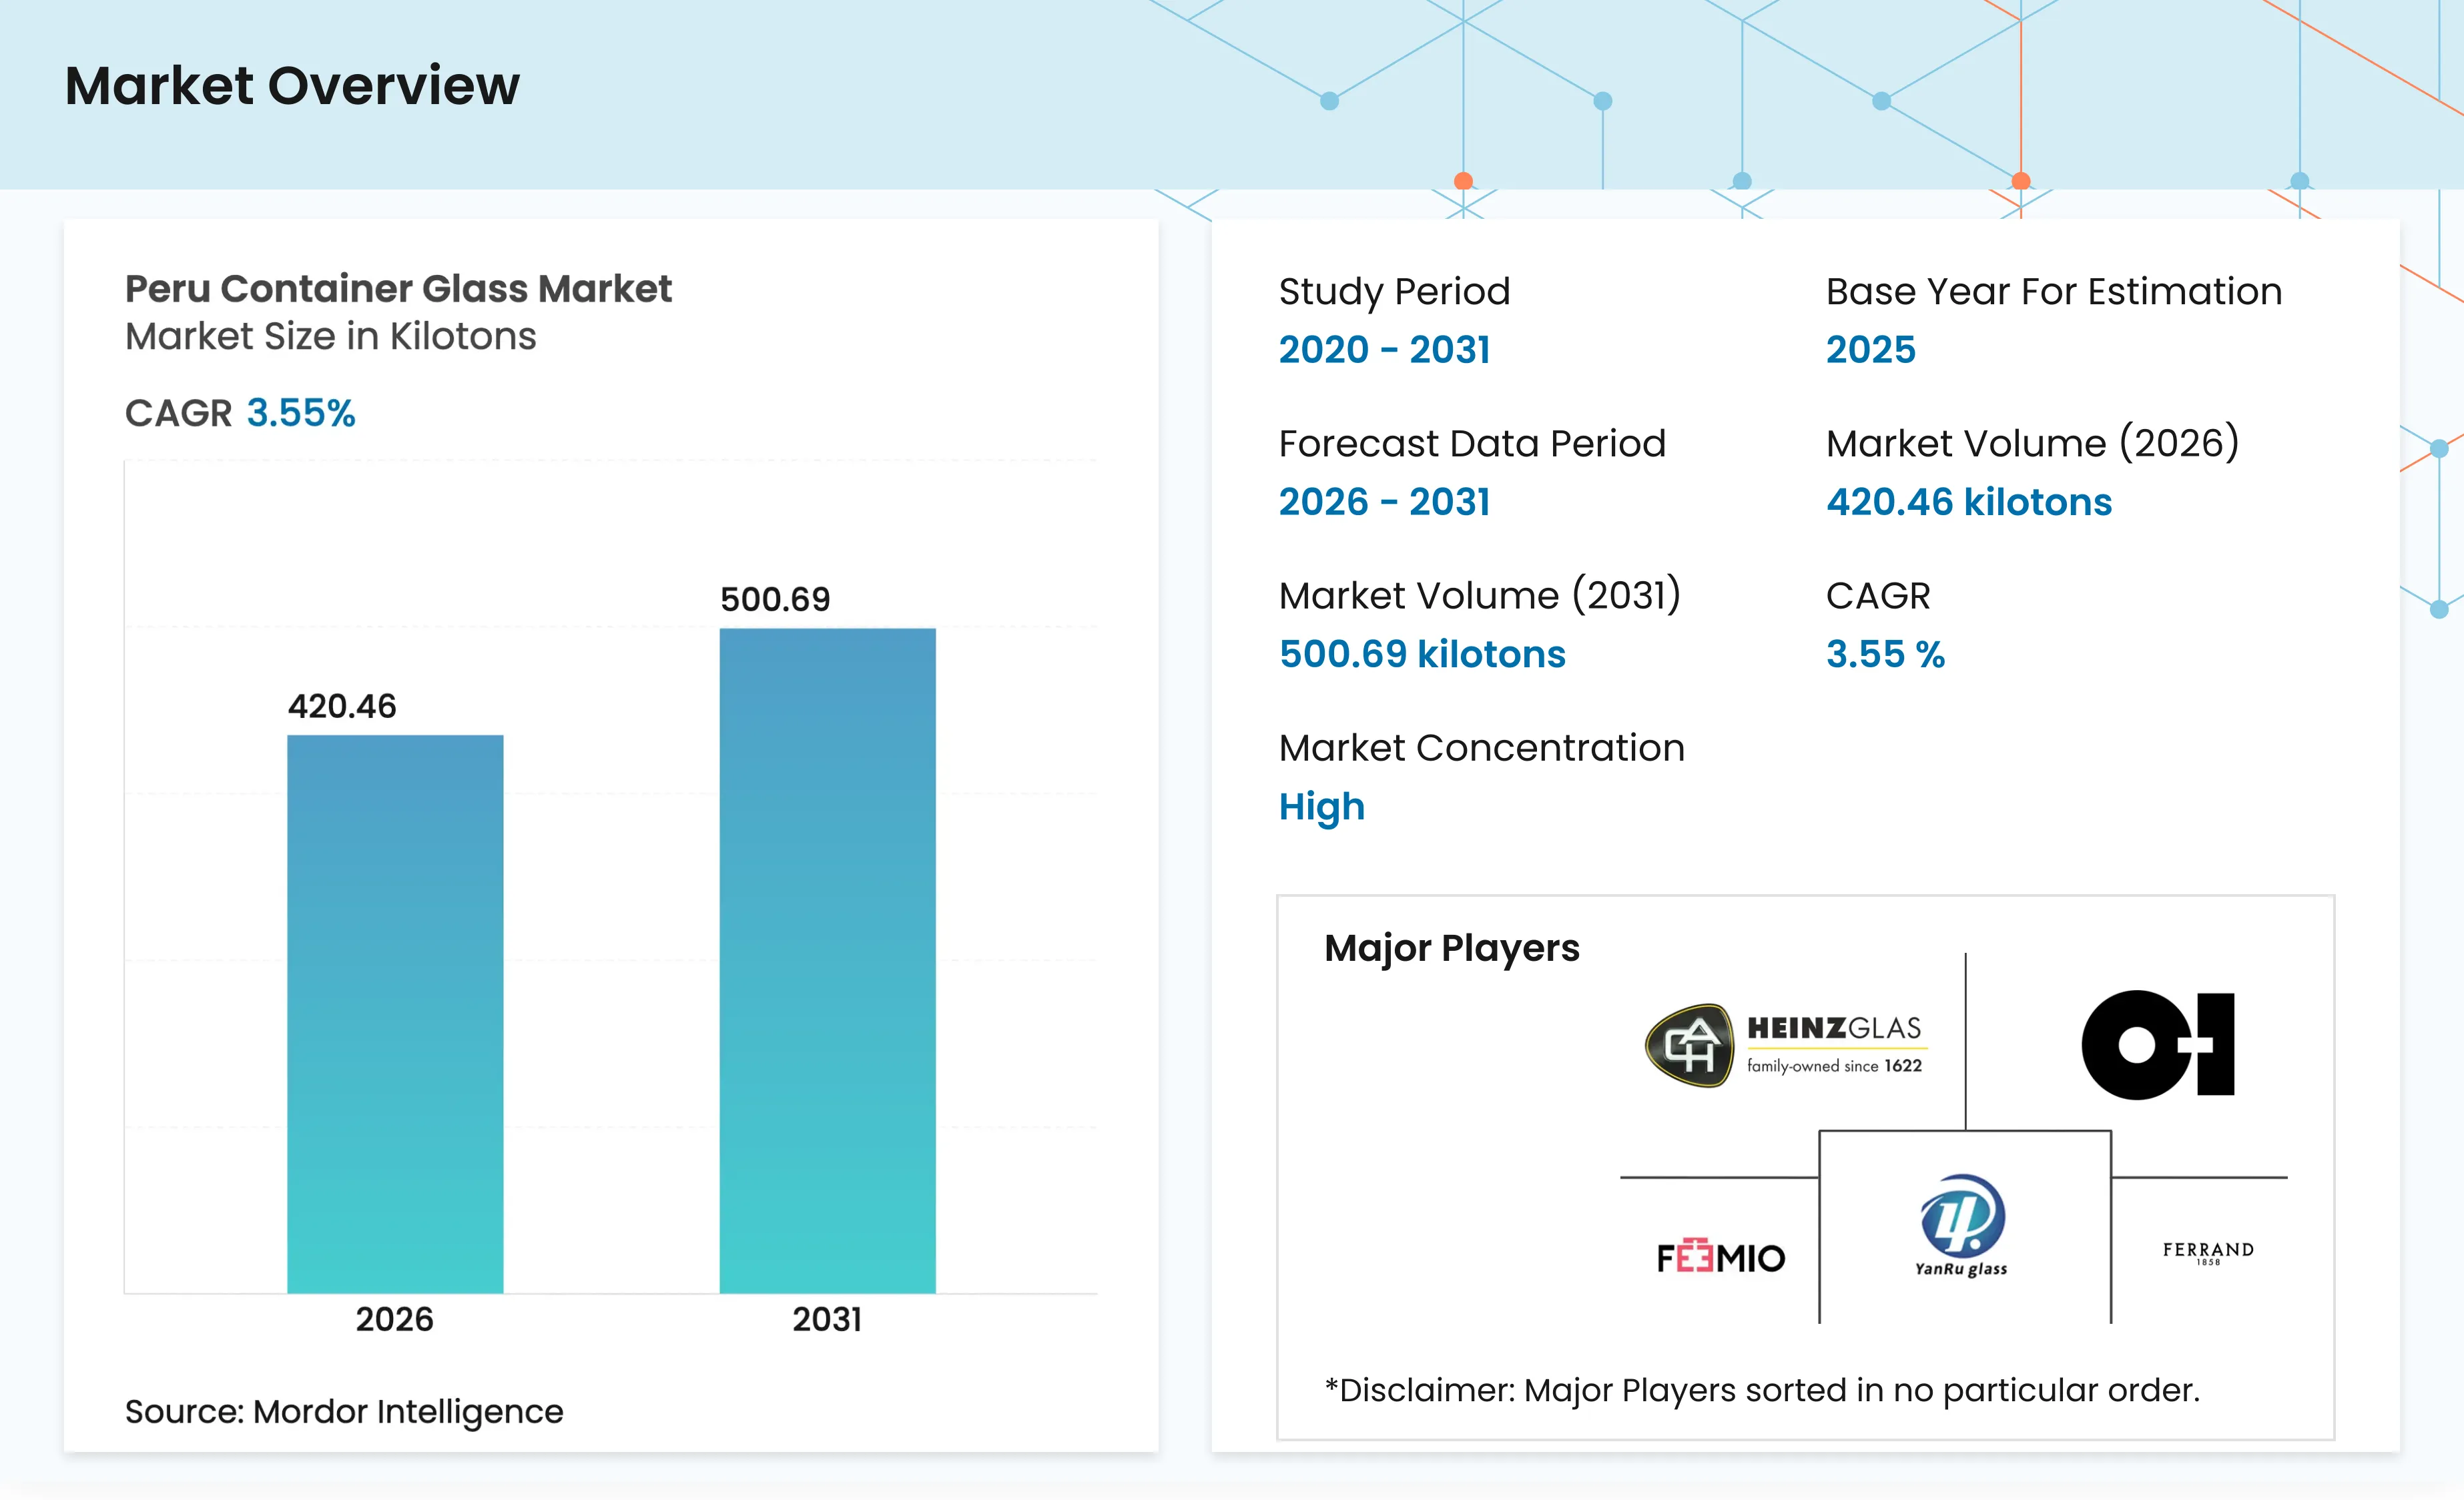Click the High market concentration value
Screen dimensions: 2464x1500
[x=1321, y=807]
